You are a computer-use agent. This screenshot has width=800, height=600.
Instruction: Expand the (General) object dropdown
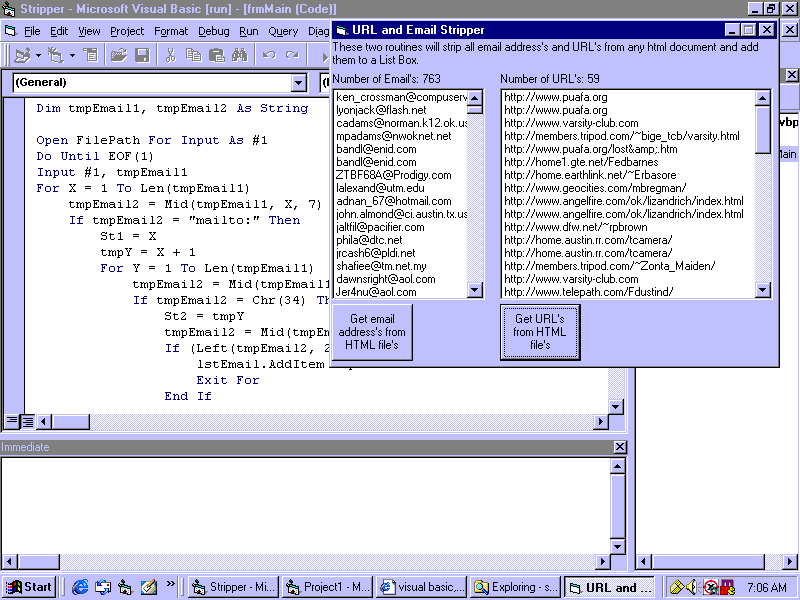298,83
